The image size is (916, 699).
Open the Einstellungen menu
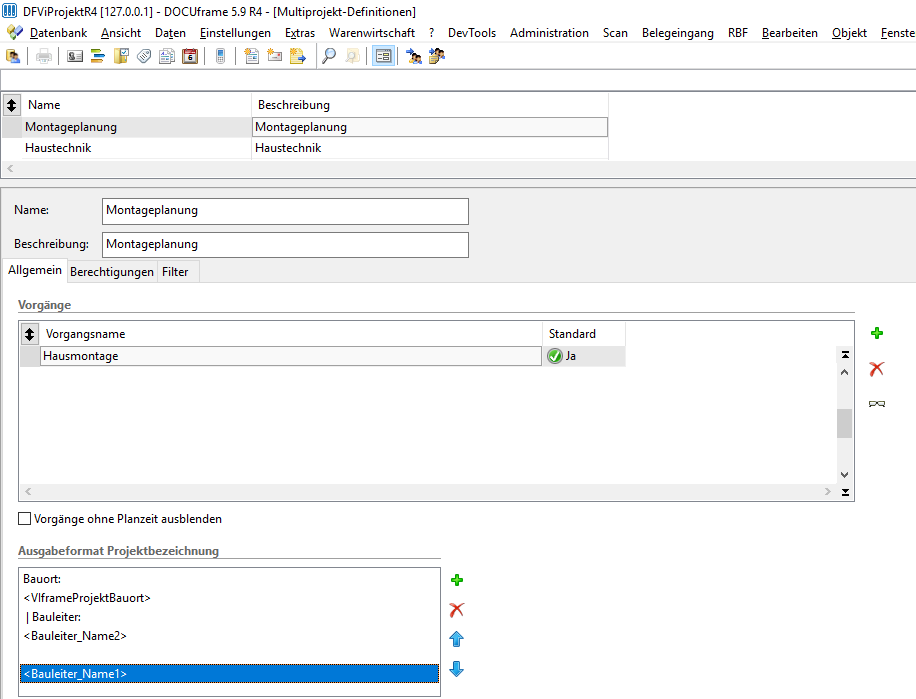click(235, 33)
